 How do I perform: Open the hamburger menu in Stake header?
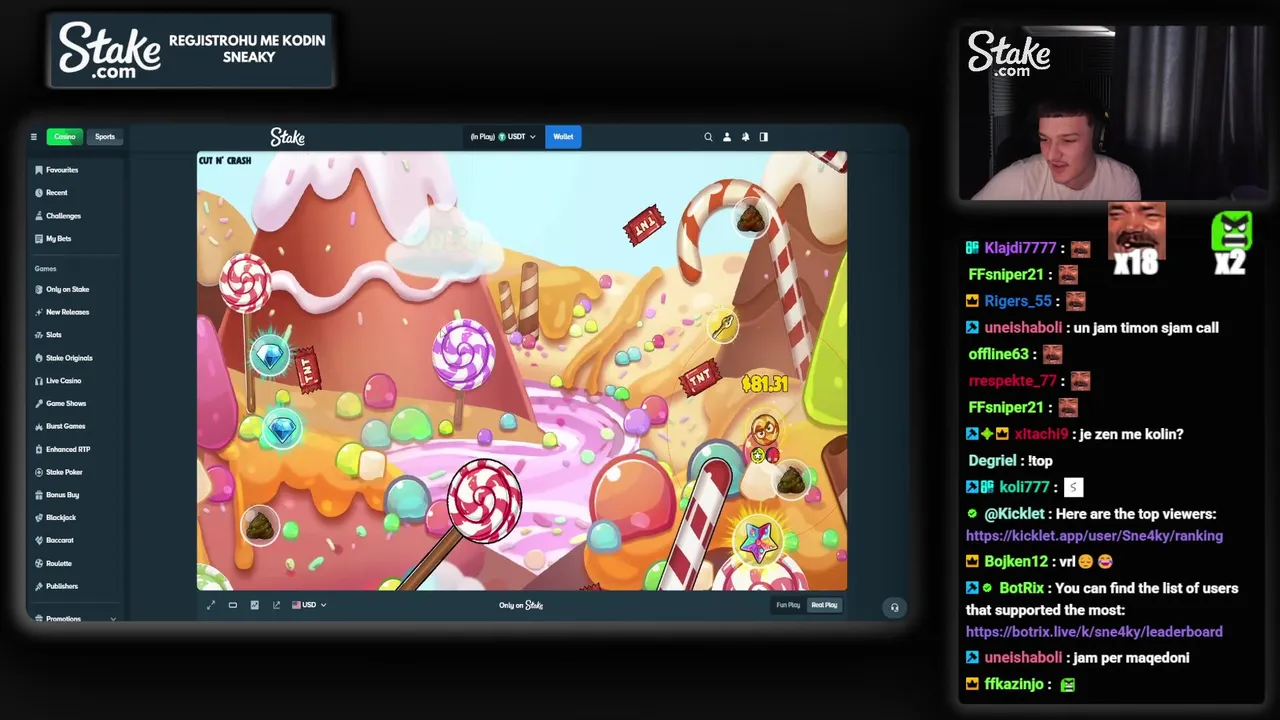click(33, 137)
